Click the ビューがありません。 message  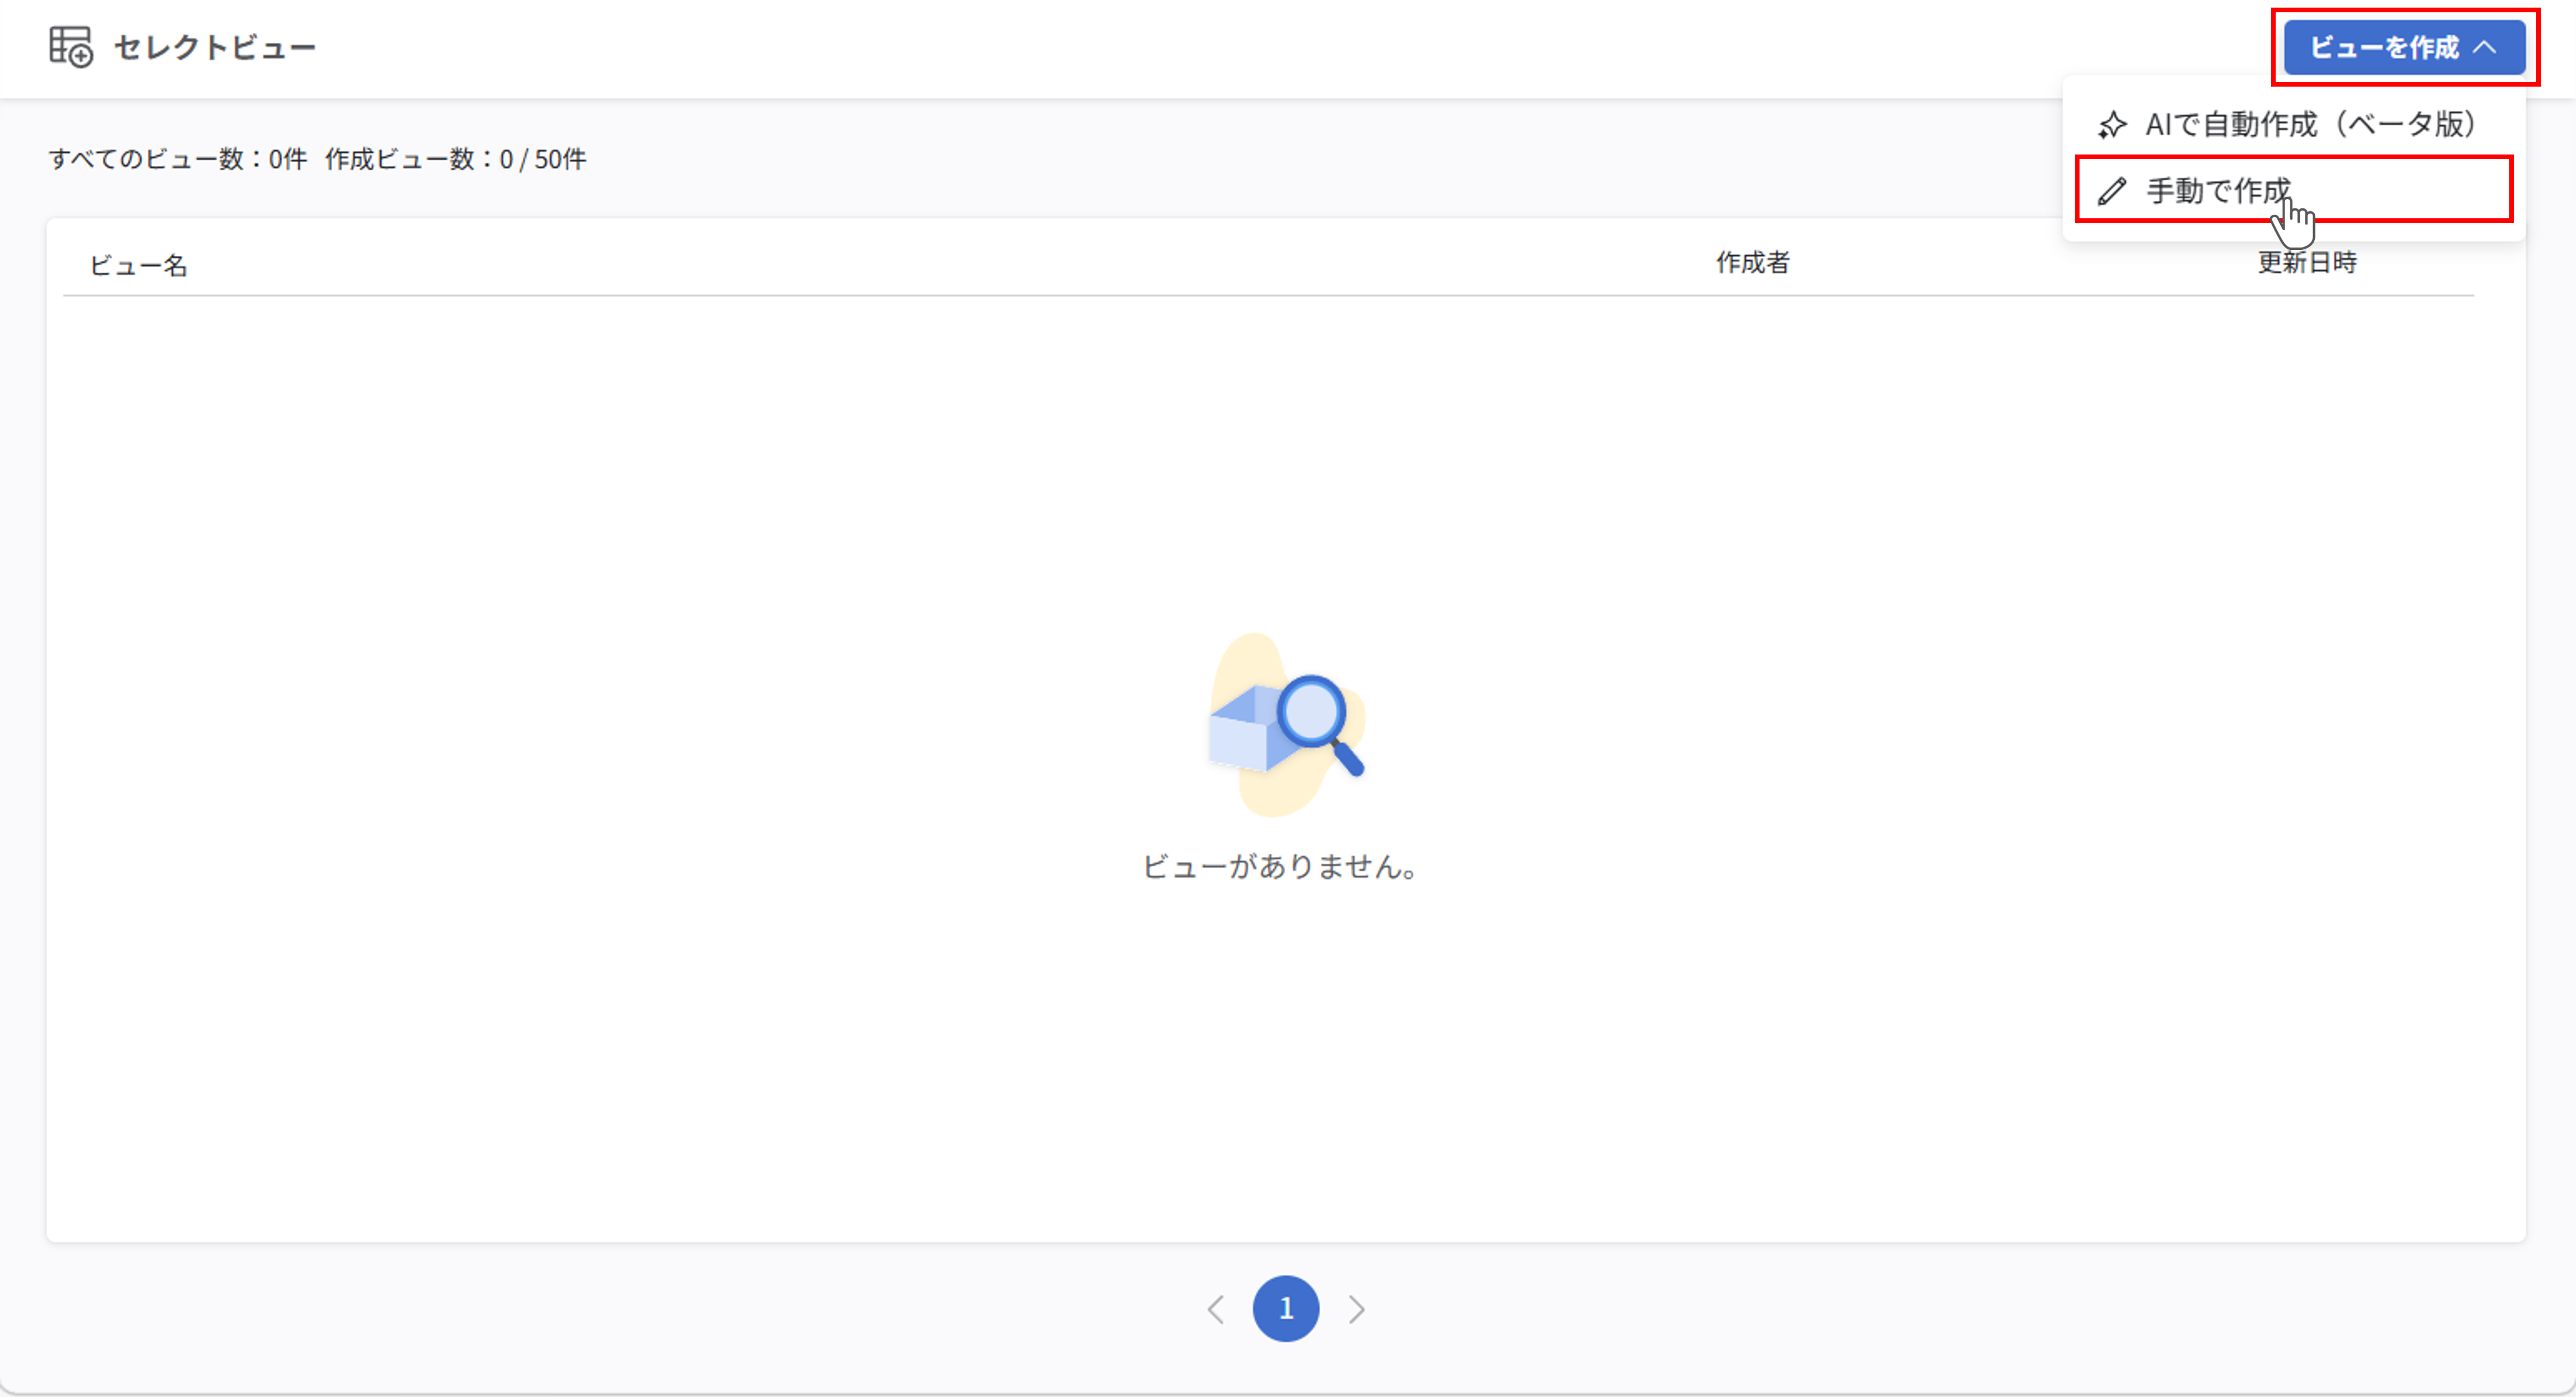click(x=1281, y=866)
